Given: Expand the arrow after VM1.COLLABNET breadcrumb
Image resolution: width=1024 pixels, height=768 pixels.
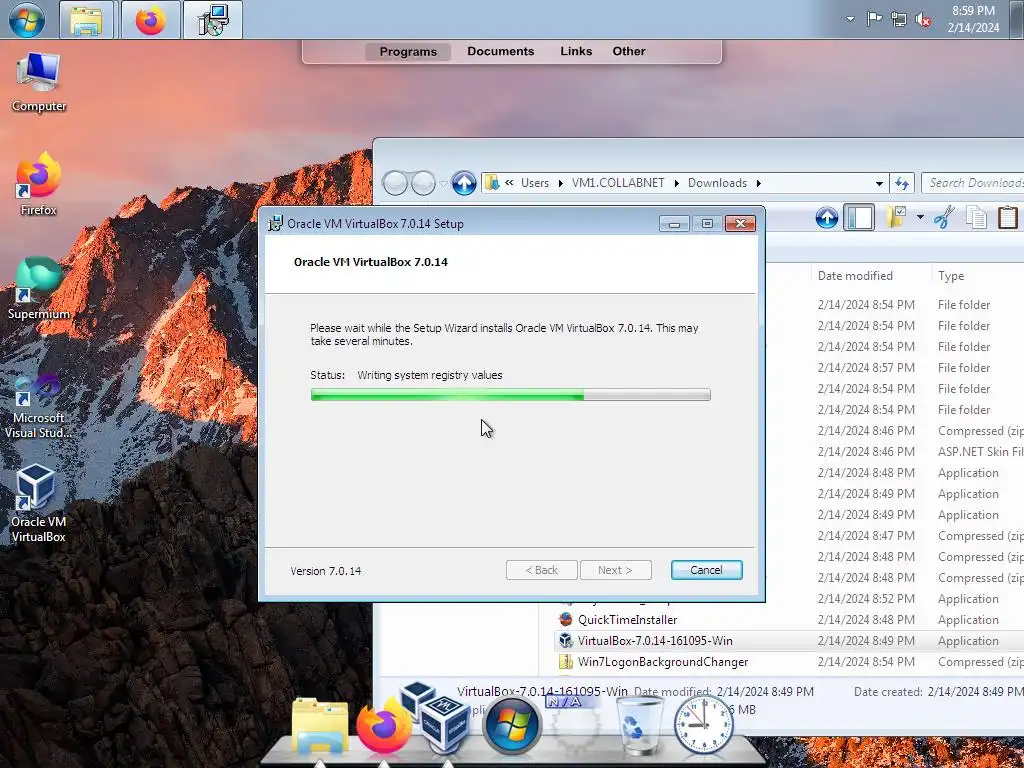Looking at the screenshot, I should (677, 184).
